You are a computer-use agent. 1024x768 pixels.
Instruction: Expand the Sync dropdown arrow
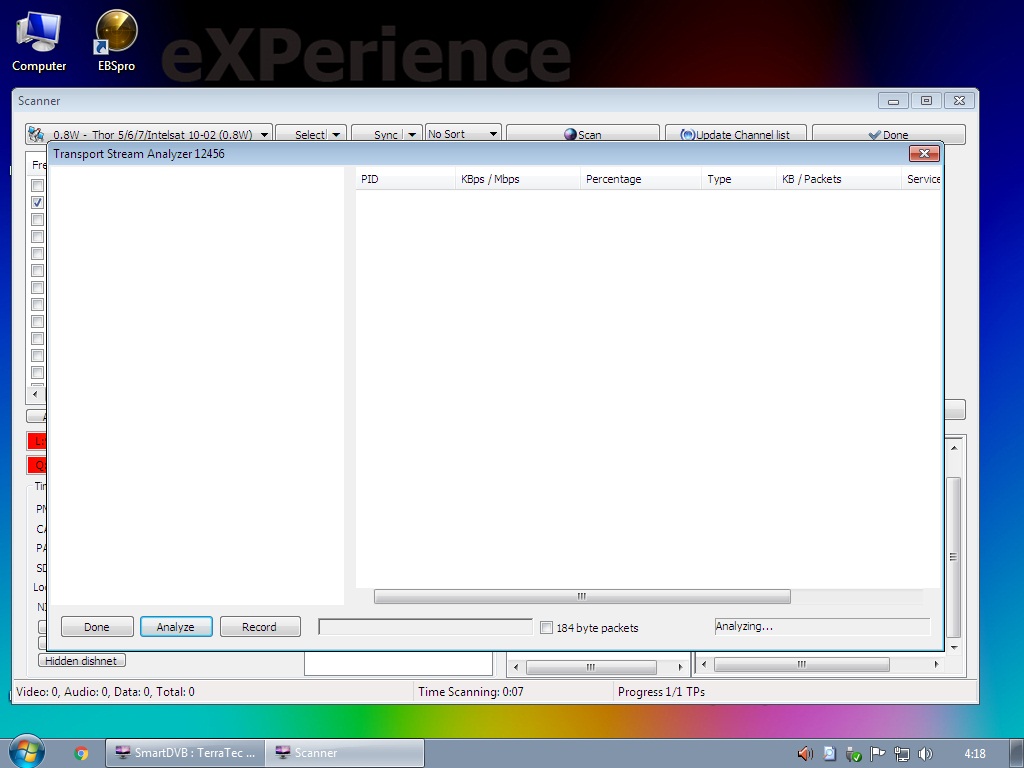click(x=412, y=135)
